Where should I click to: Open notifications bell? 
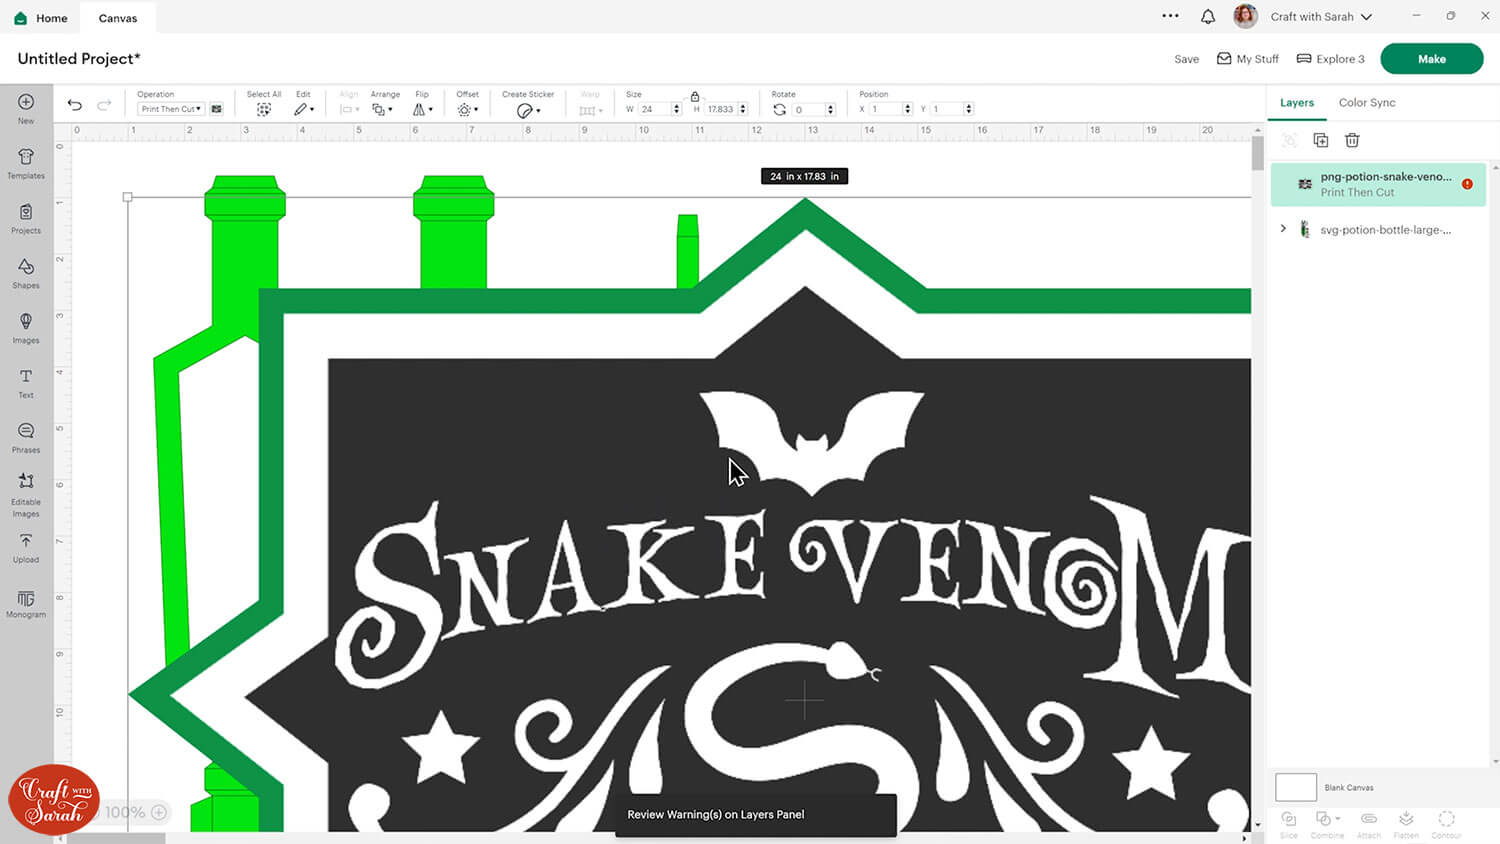[x=1208, y=17]
